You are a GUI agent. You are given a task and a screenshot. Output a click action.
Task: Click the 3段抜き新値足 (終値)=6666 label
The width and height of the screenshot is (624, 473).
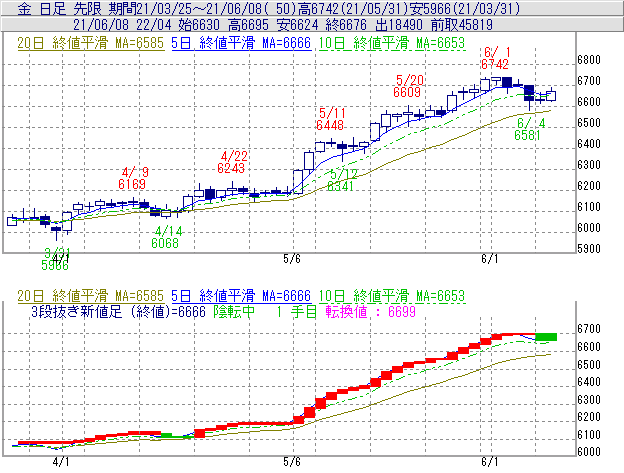(118, 311)
